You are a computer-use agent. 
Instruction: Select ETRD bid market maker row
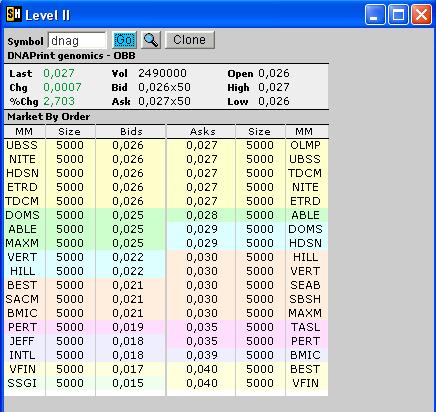click(x=22, y=187)
